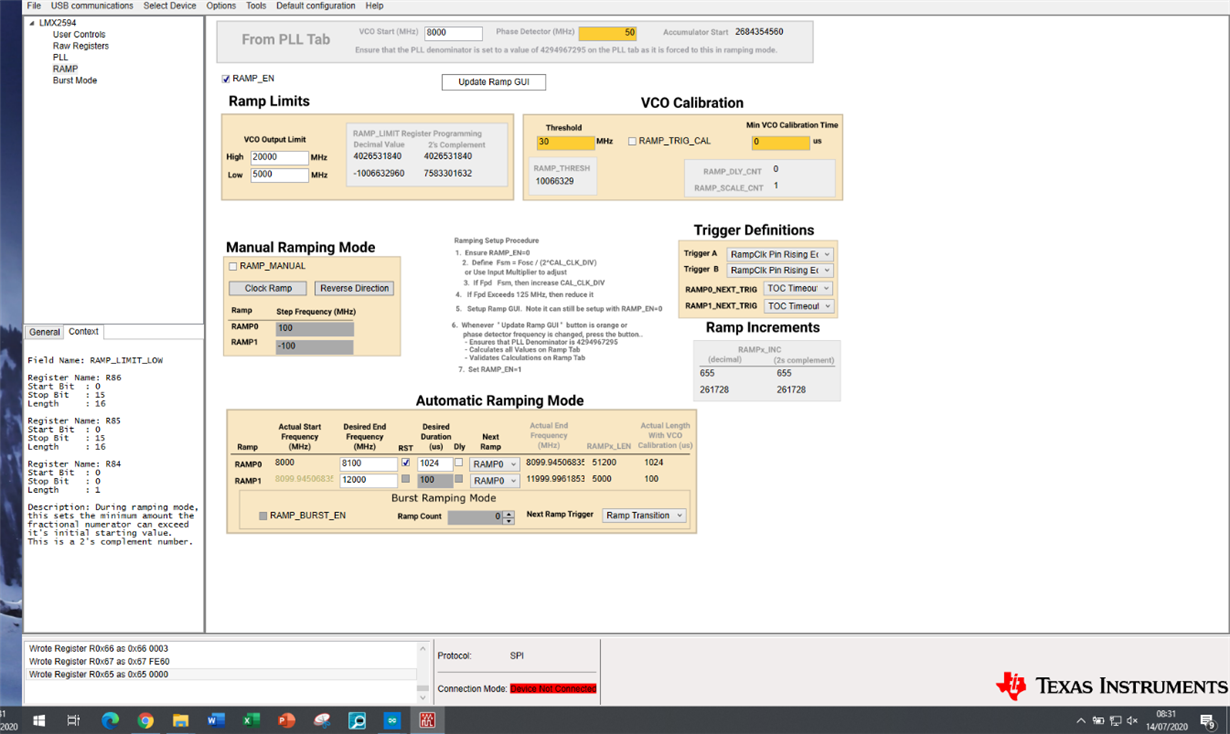The width and height of the screenshot is (1230, 734).
Task: Click RAMP1 Desired End Frequency field
Action: [369, 481]
